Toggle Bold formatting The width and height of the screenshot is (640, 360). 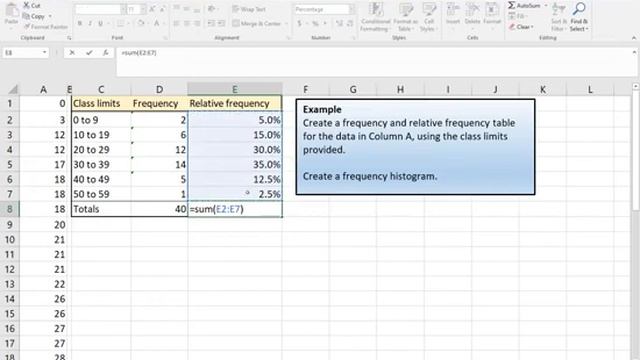[80, 24]
